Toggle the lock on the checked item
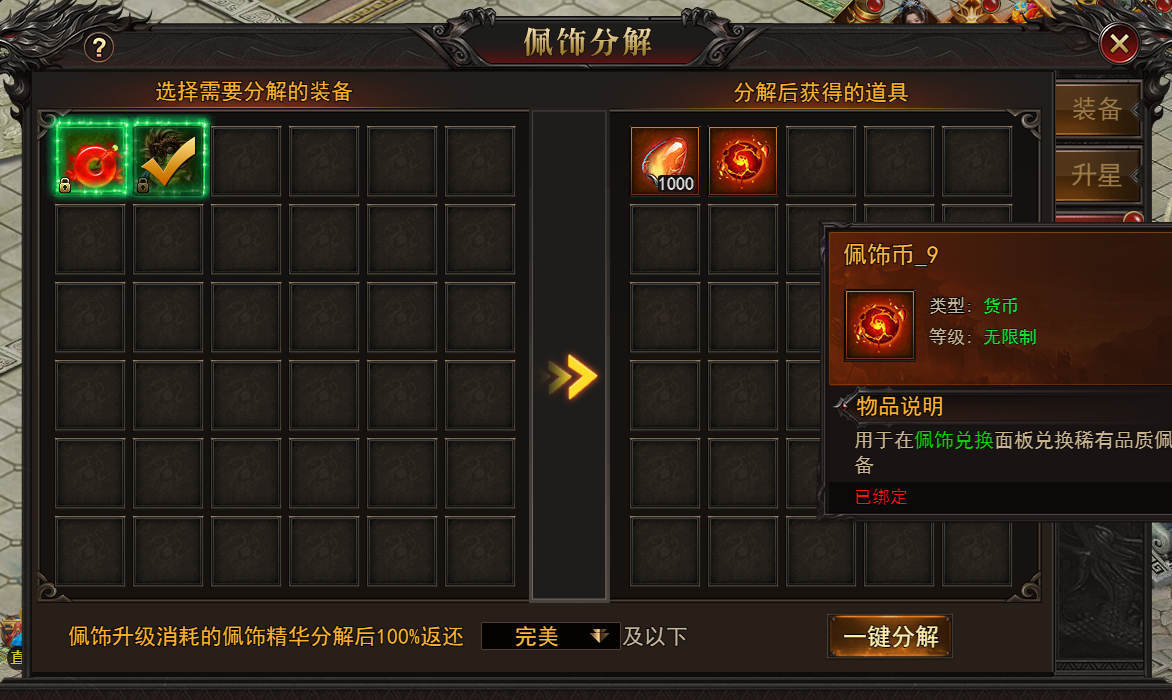Viewport: 1172px width, 700px height. tap(143, 185)
